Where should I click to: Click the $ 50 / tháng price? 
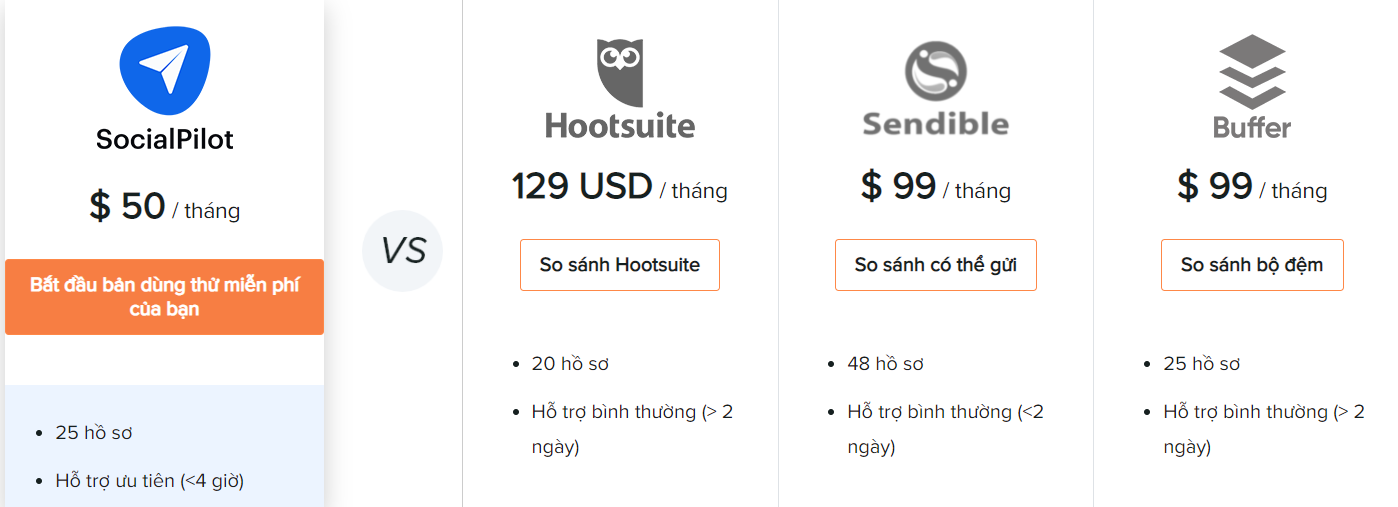[164, 206]
